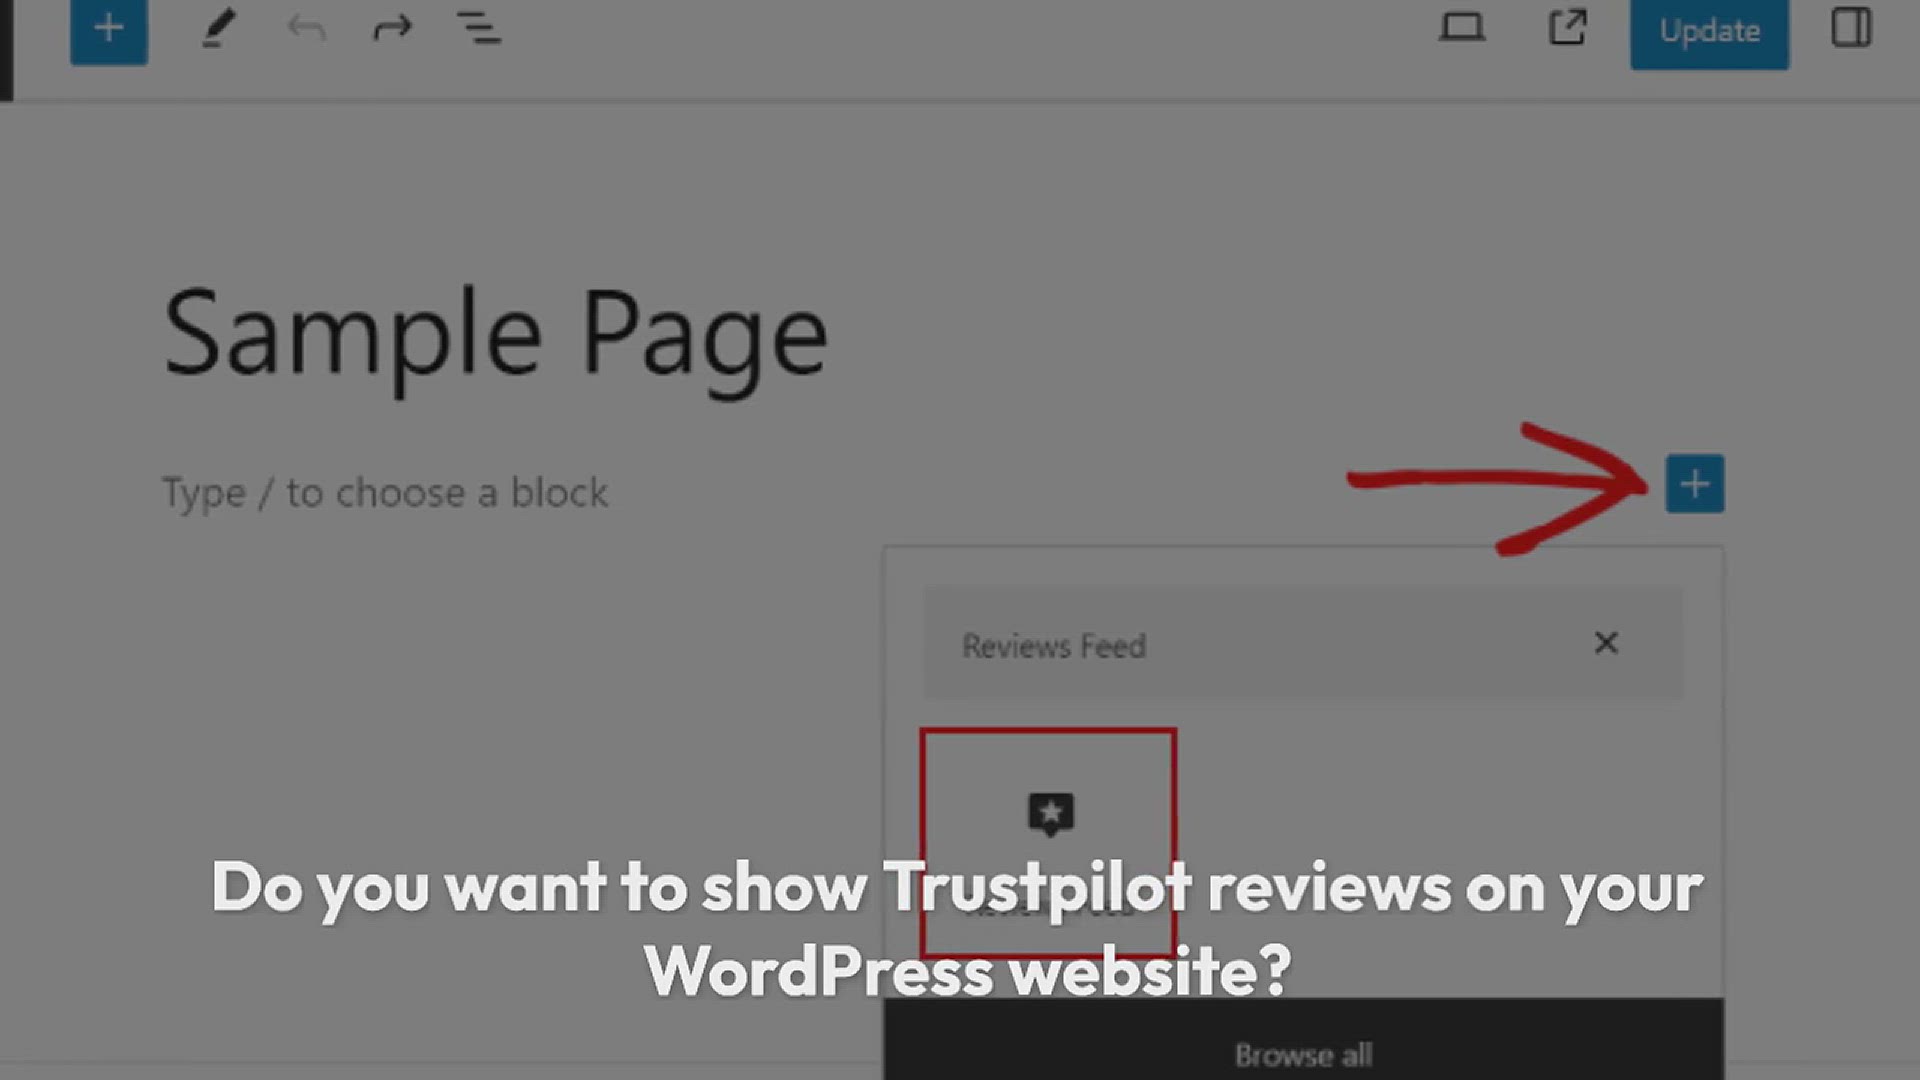The image size is (1920, 1080).
Task: Select the pencil Tools icon
Action: coord(218,28)
